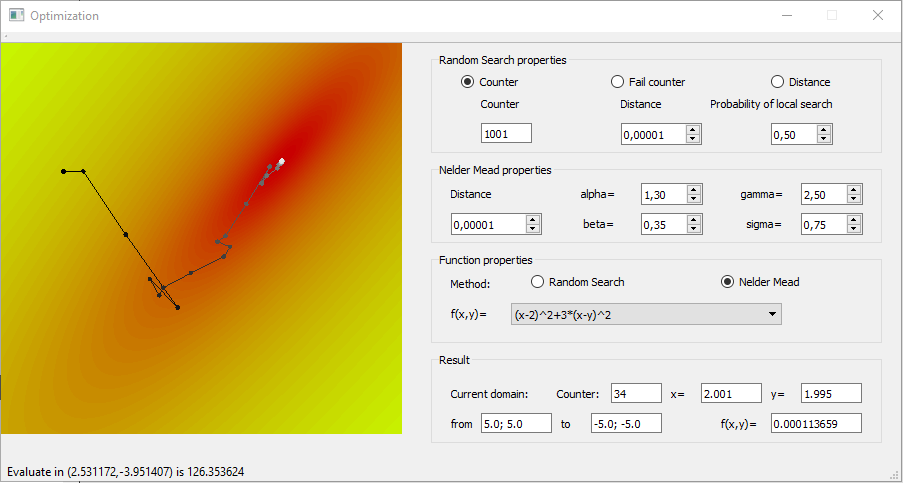Click the domain to field -5.0; -5.0

tap(626, 423)
